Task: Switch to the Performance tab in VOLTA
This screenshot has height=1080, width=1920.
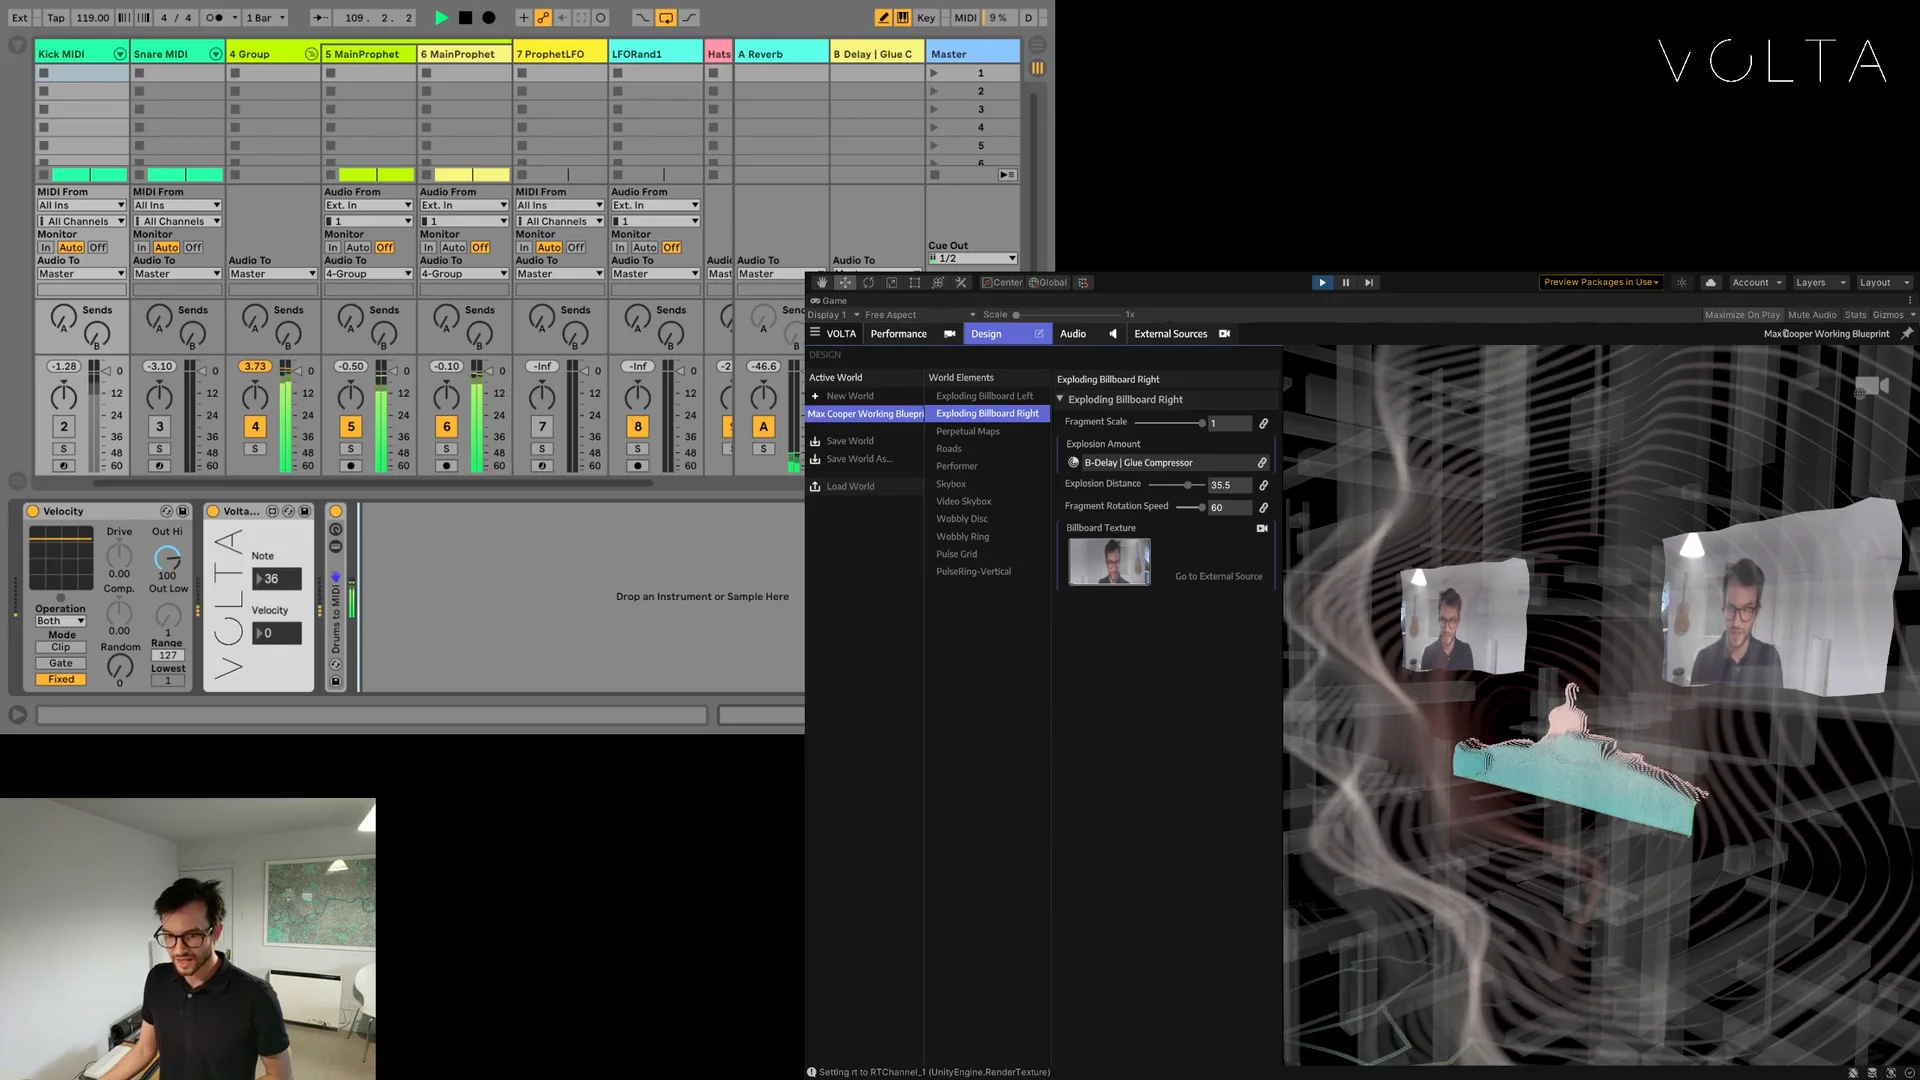Action: (x=897, y=333)
